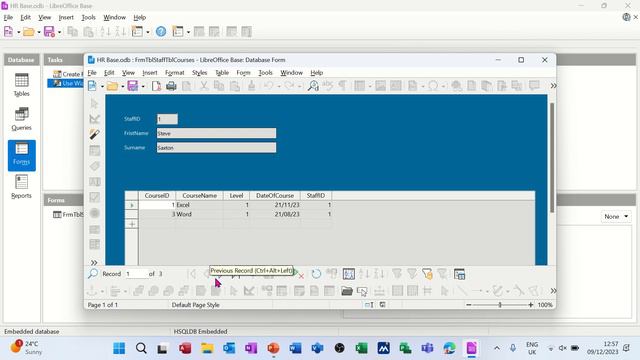Click the Label control in the left toolbar
Viewport: 640px width, 360px height.
pyautogui.click(x=95, y=166)
